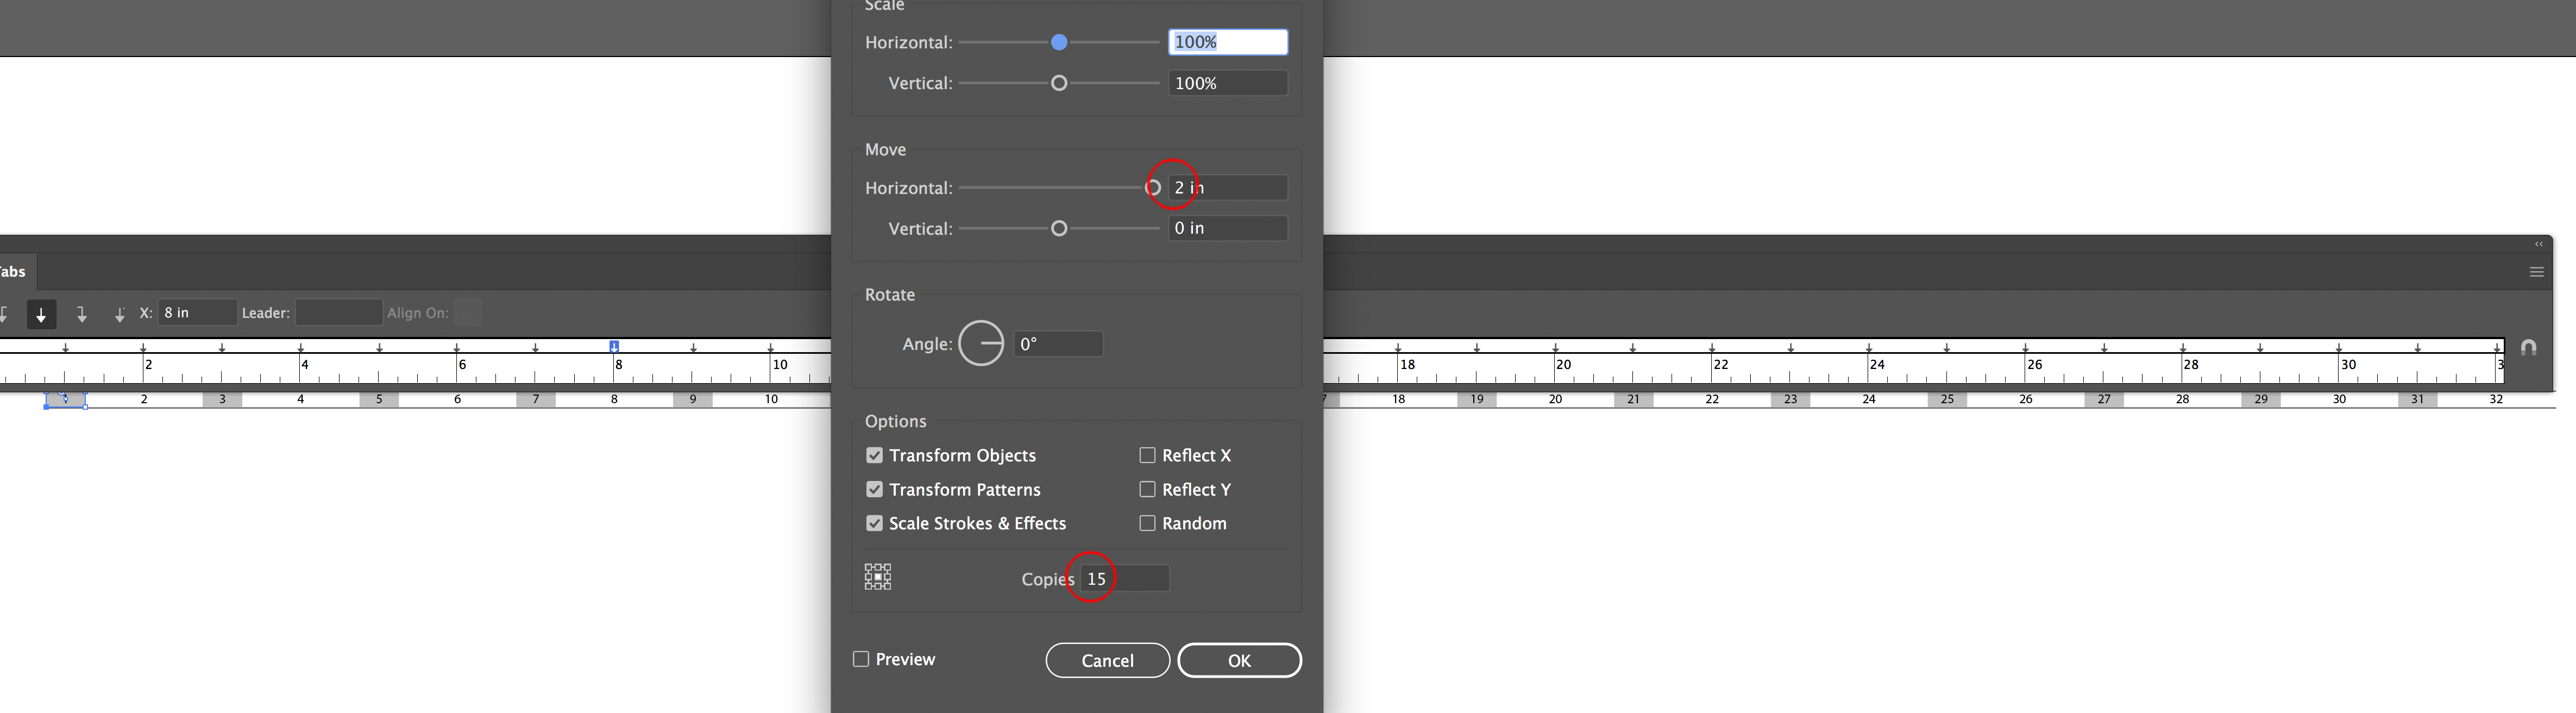The width and height of the screenshot is (2576, 713).
Task: Select the right-justified tab button
Action: tap(82, 314)
